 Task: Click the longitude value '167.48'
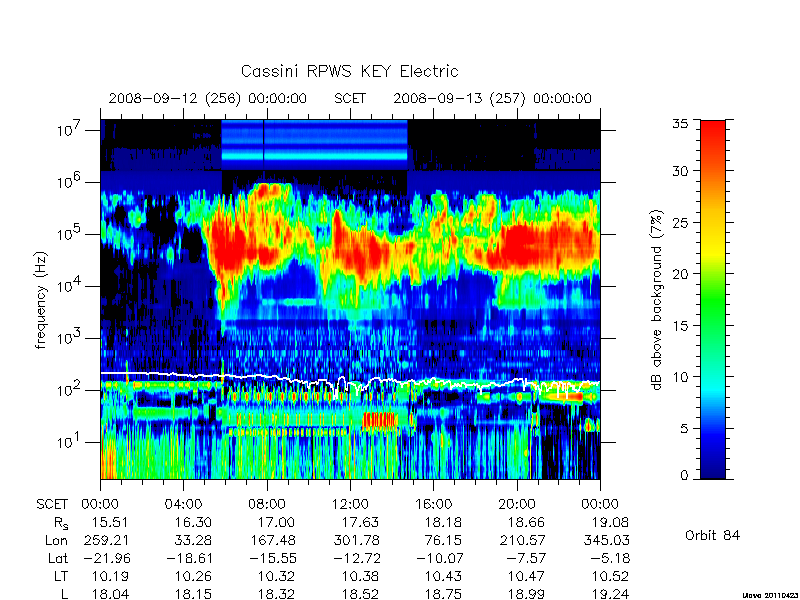(273, 540)
